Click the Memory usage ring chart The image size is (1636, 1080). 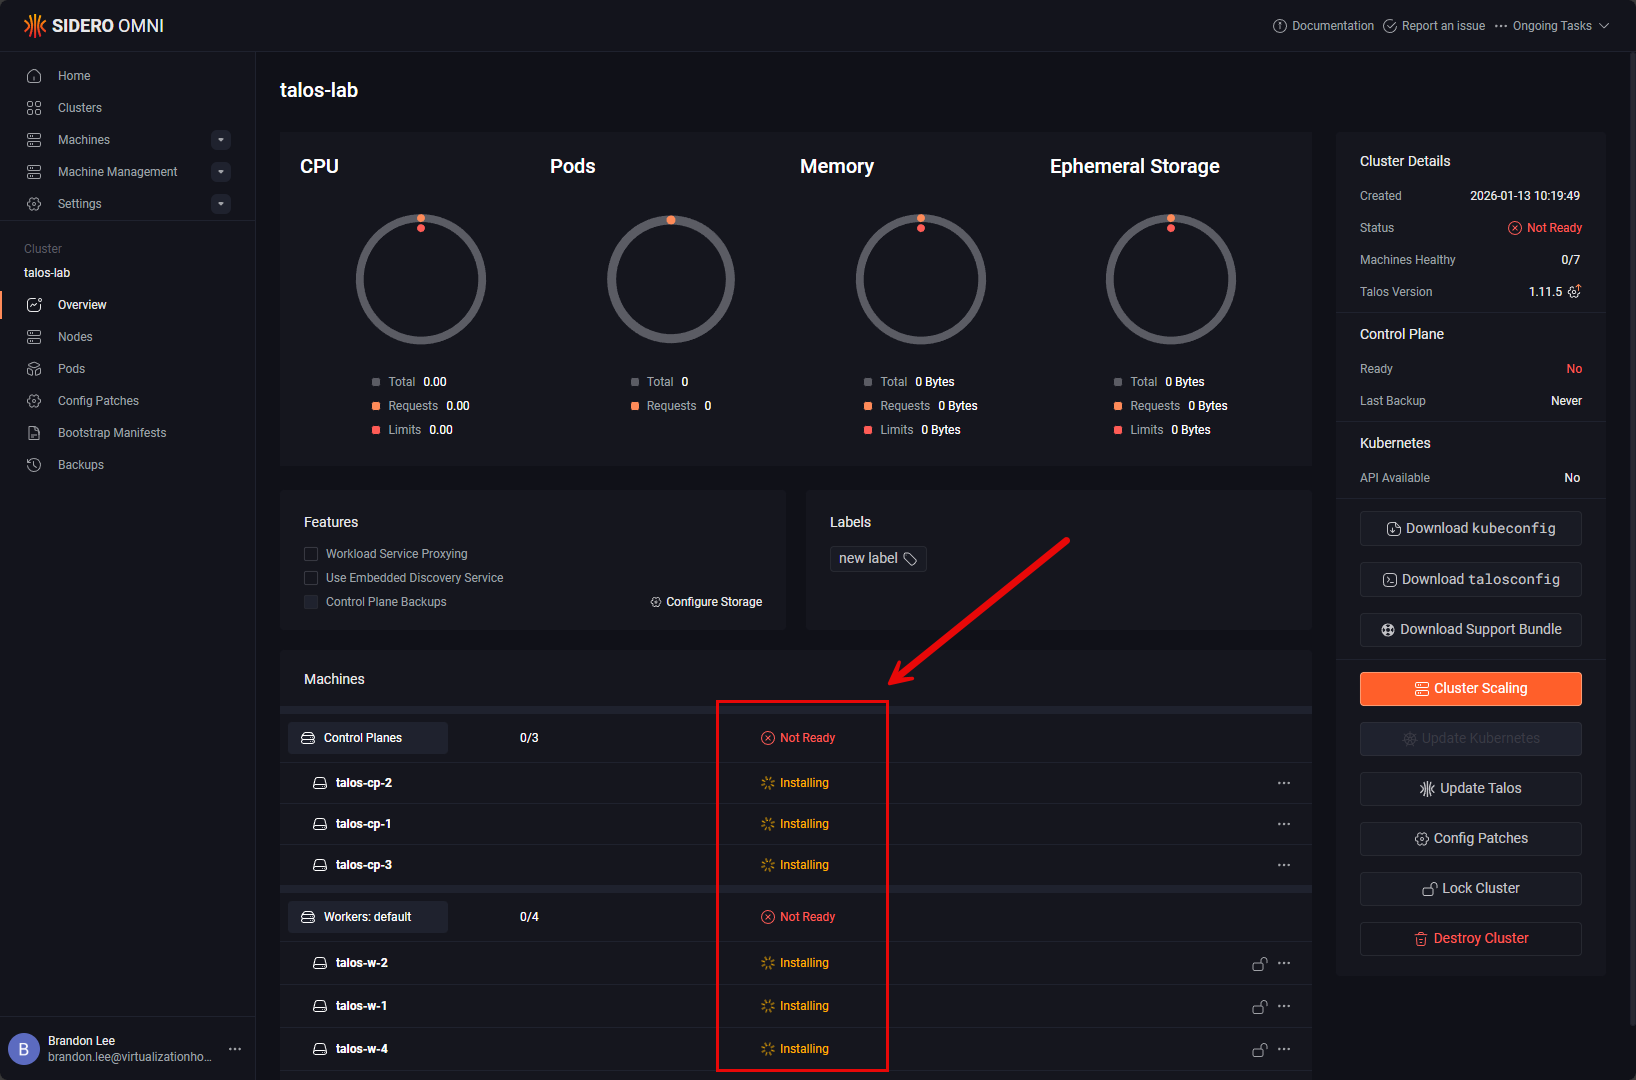pos(921,279)
